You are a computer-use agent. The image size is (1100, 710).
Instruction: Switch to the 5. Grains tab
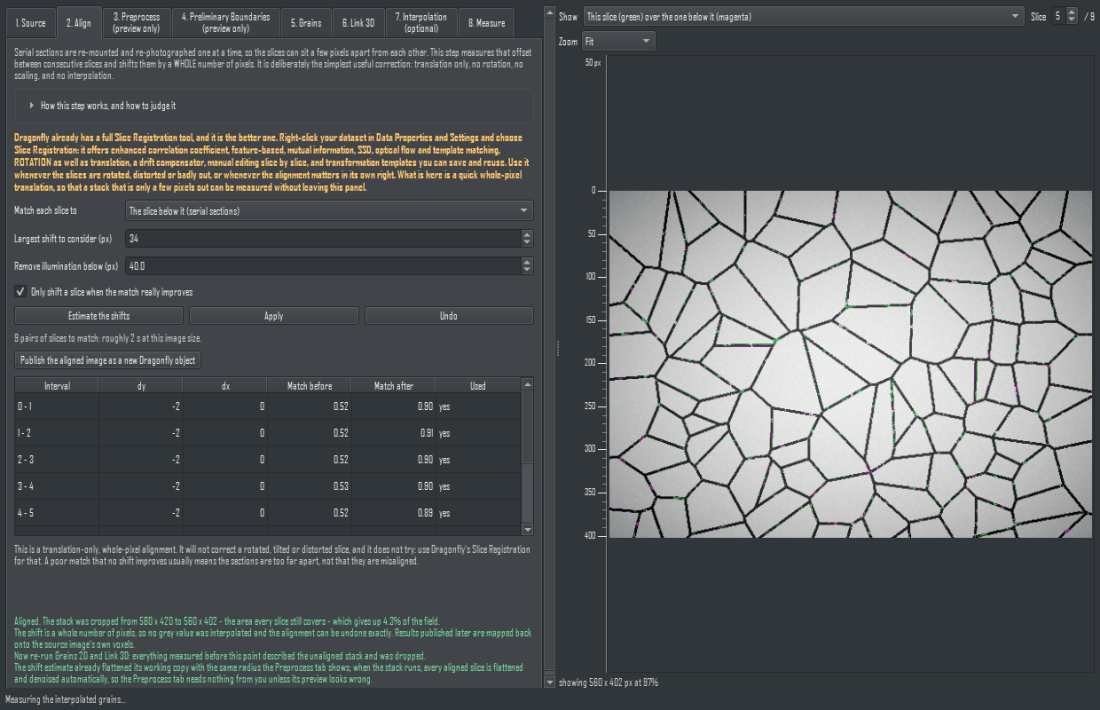(306, 23)
